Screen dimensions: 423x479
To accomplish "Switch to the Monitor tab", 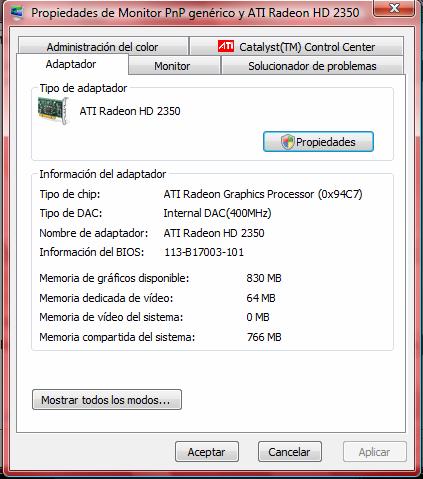I will (172, 66).
